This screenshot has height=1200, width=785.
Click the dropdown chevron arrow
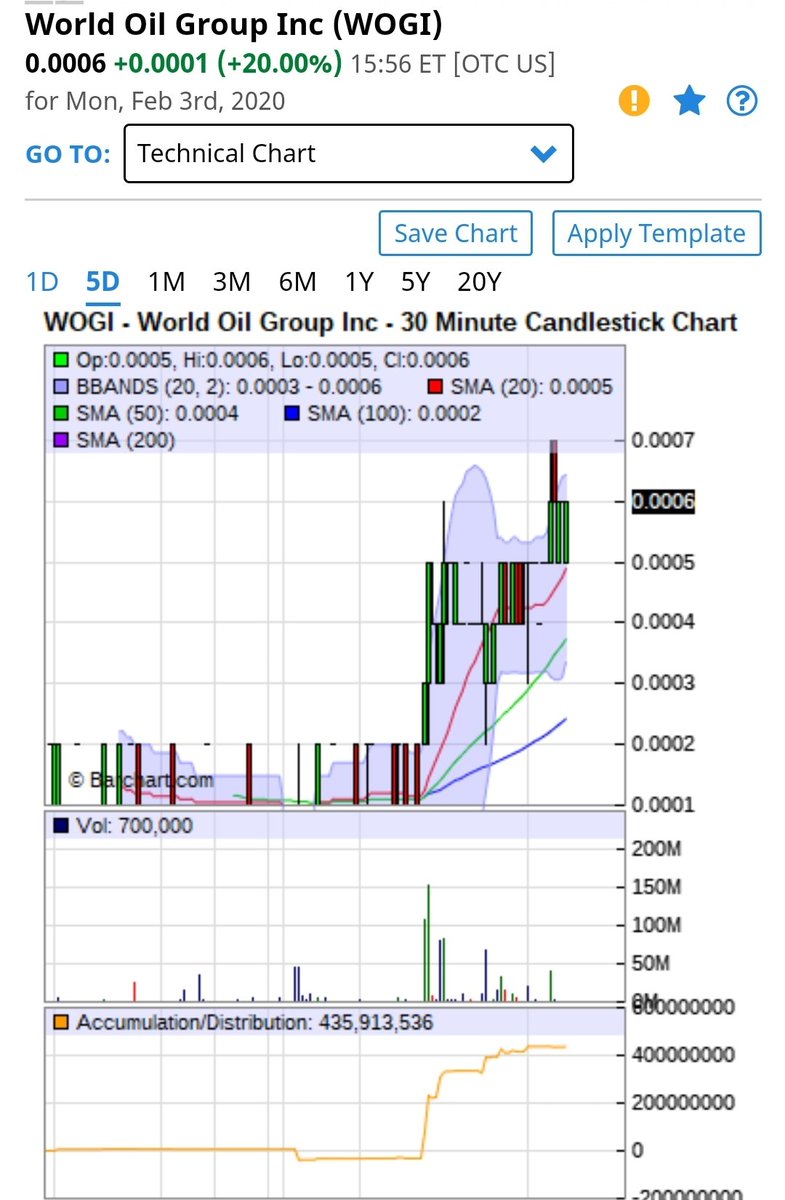(x=543, y=154)
